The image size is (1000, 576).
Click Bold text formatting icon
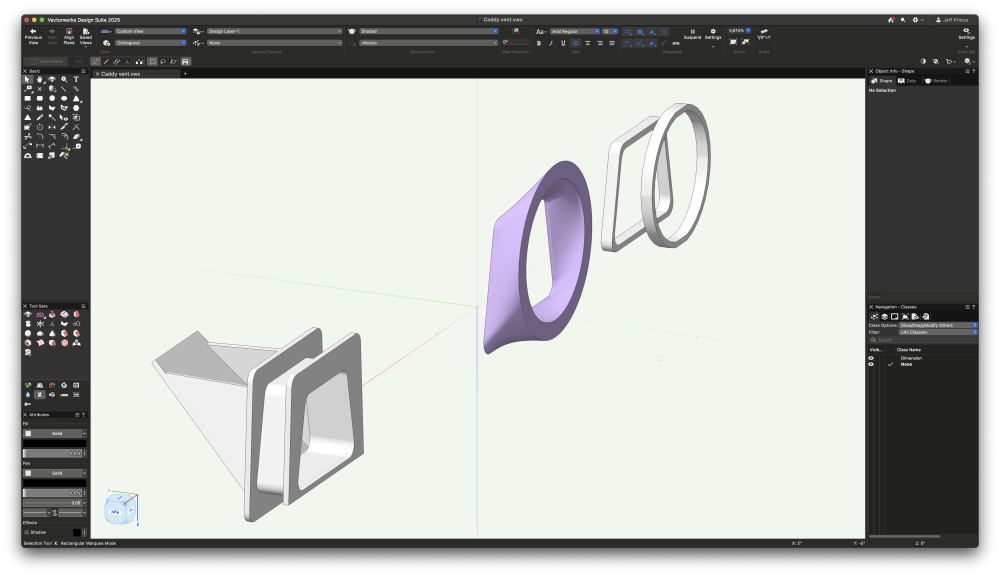pyautogui.click(x=539, y=43)
